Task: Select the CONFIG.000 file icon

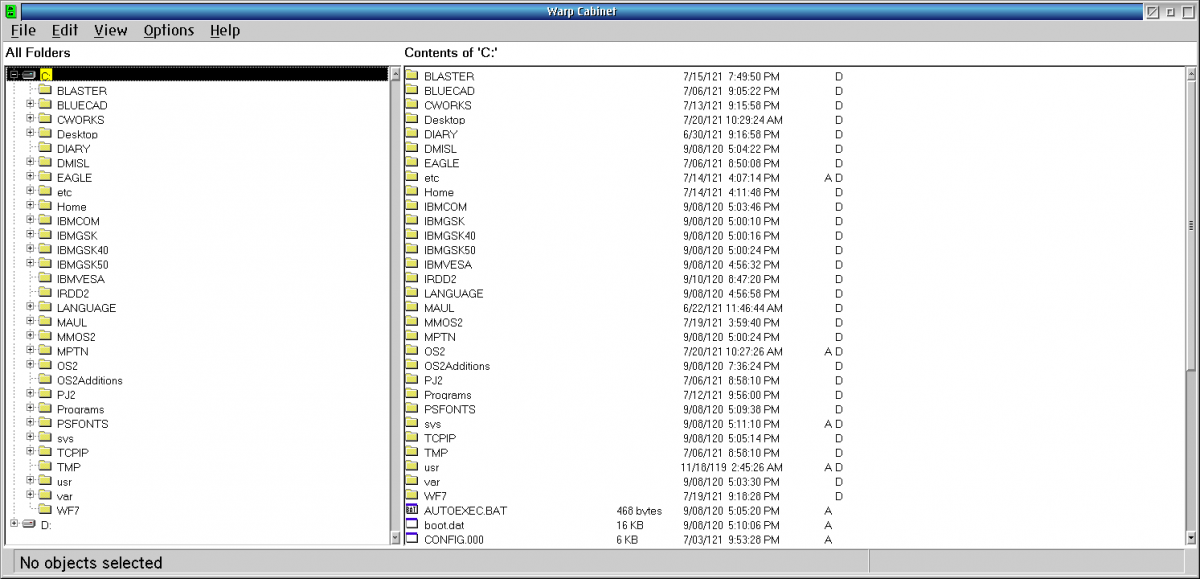Action: (413, 539)
